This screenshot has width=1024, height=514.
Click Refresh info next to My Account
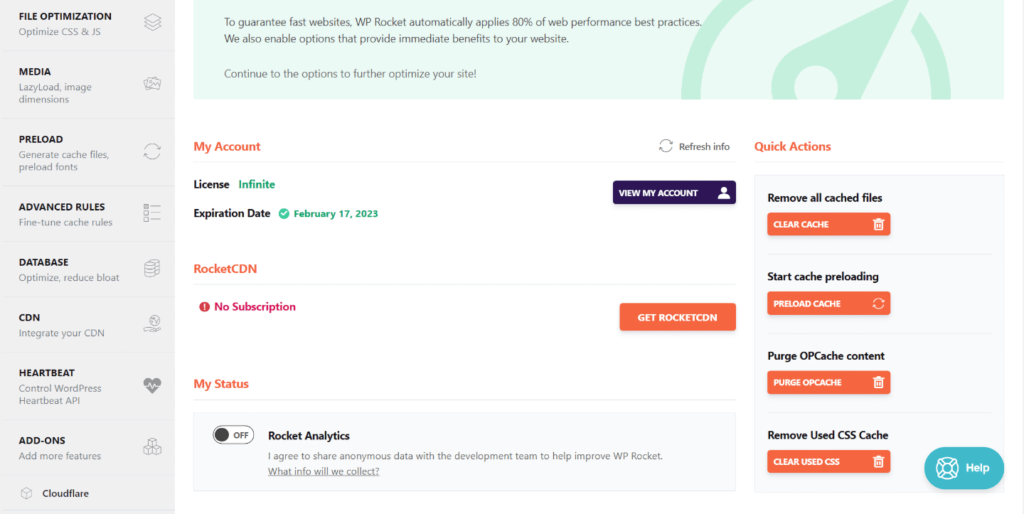(x=694, y=146)
